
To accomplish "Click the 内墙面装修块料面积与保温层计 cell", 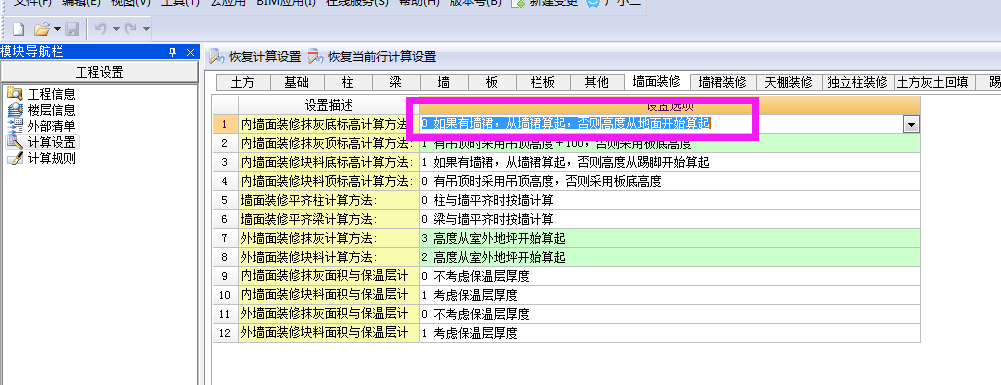I will pyautogui.click(x=329, y=296).
